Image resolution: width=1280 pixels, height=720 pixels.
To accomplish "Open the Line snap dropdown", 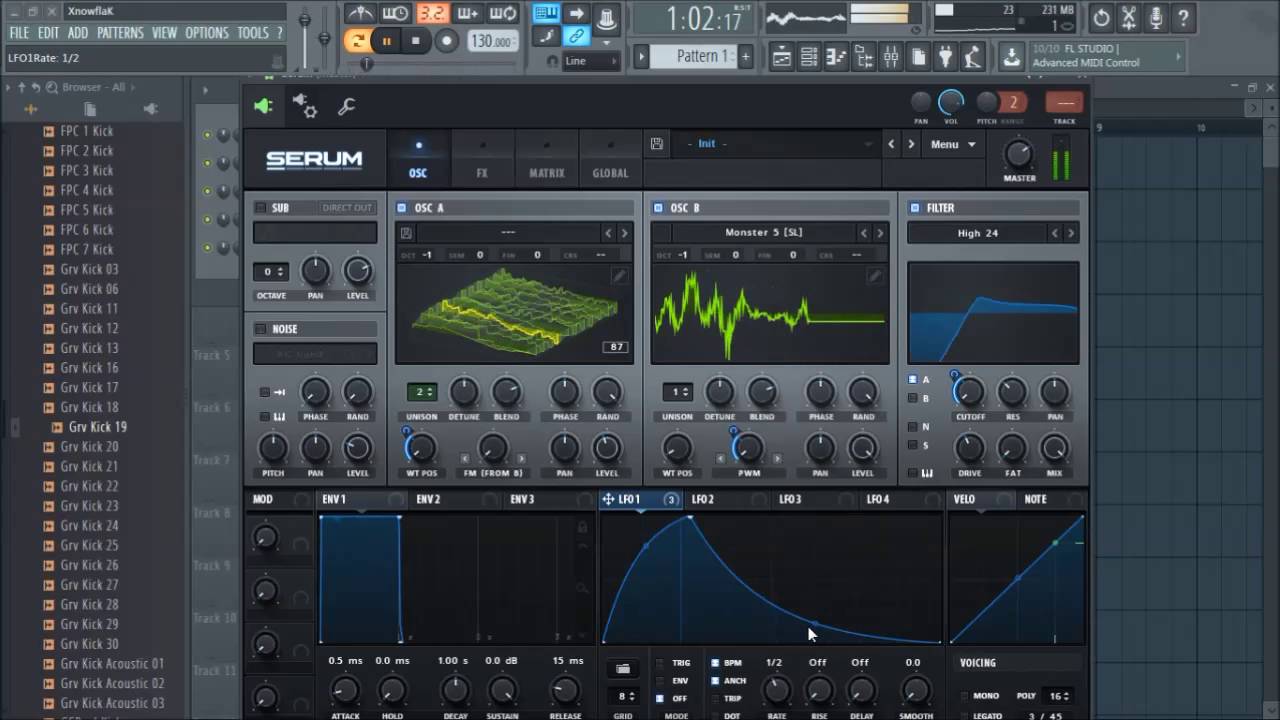I will pos(592,61).
